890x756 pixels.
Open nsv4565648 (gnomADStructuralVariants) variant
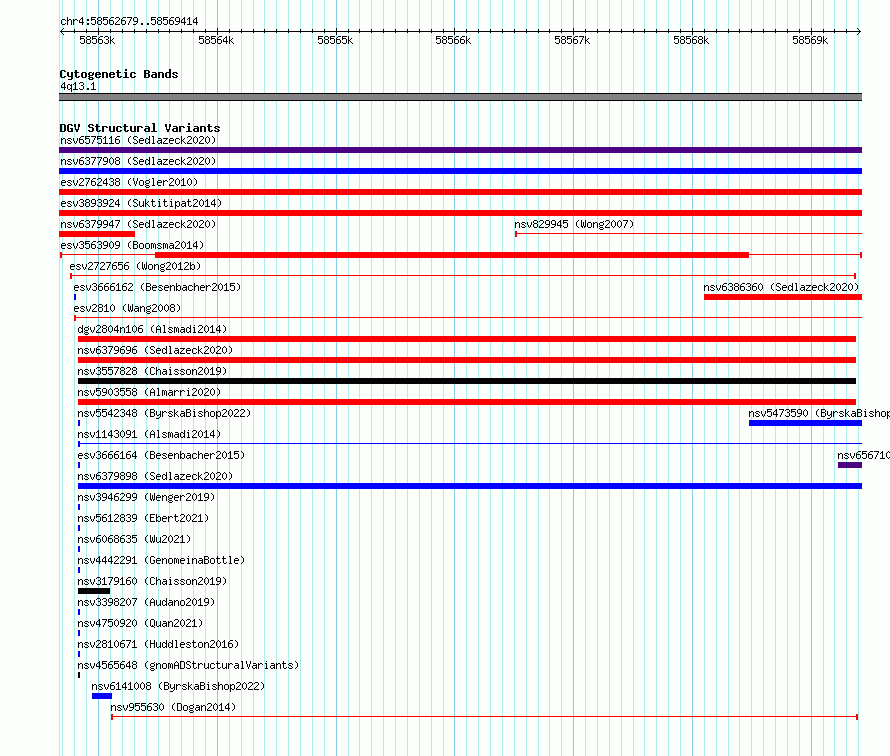pos(188,665)
